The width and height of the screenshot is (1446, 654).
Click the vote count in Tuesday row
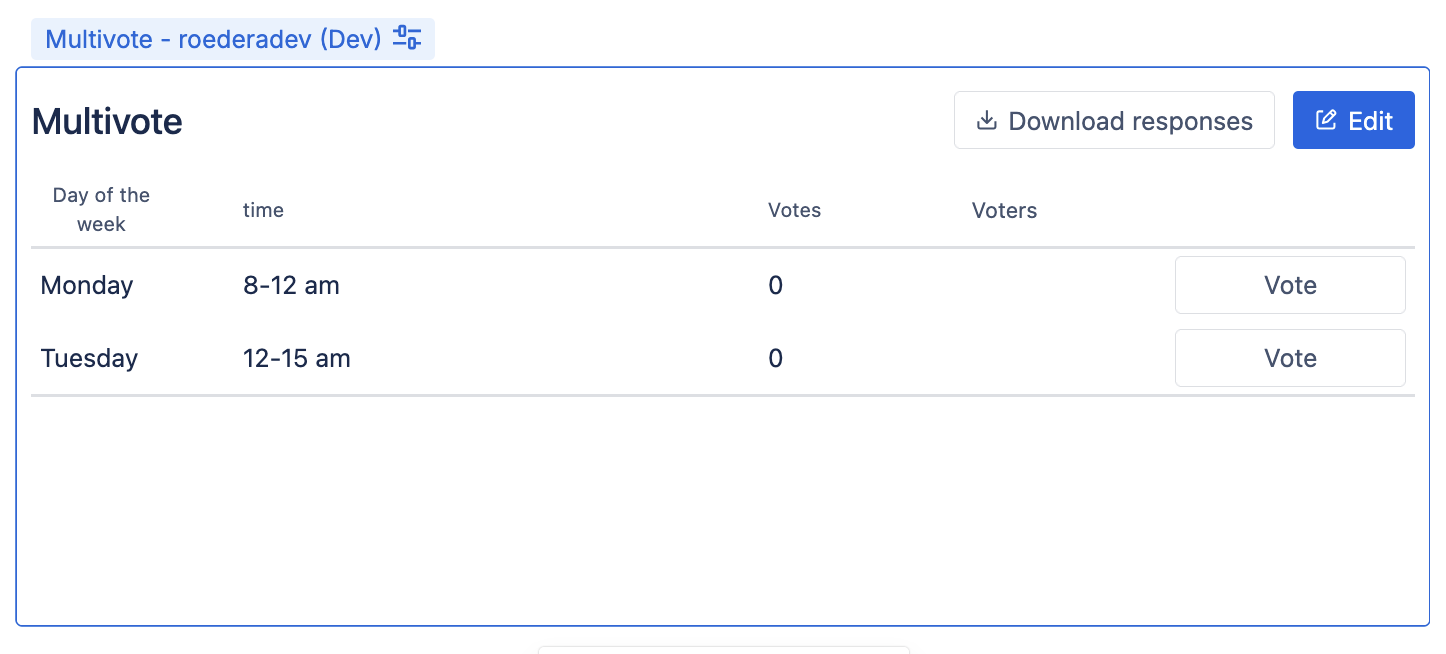[775, 358]
